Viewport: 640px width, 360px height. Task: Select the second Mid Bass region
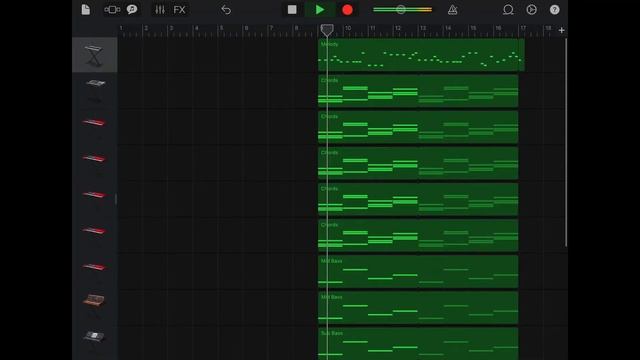[x=418, y=308]
